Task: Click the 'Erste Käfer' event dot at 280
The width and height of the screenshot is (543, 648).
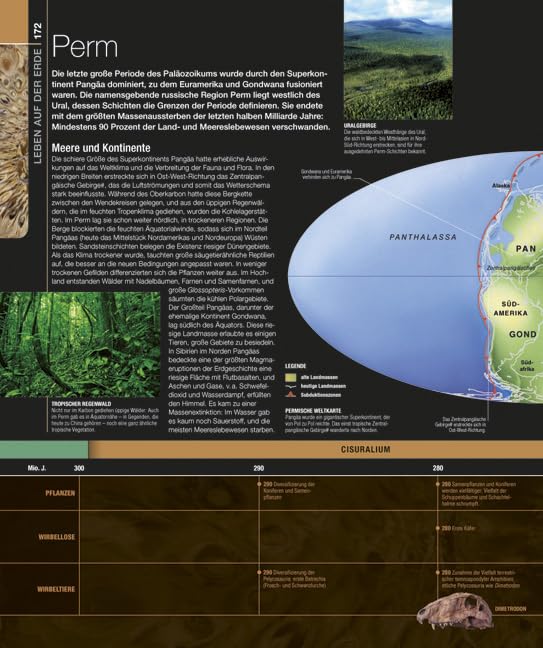Action: coord(438,528)
